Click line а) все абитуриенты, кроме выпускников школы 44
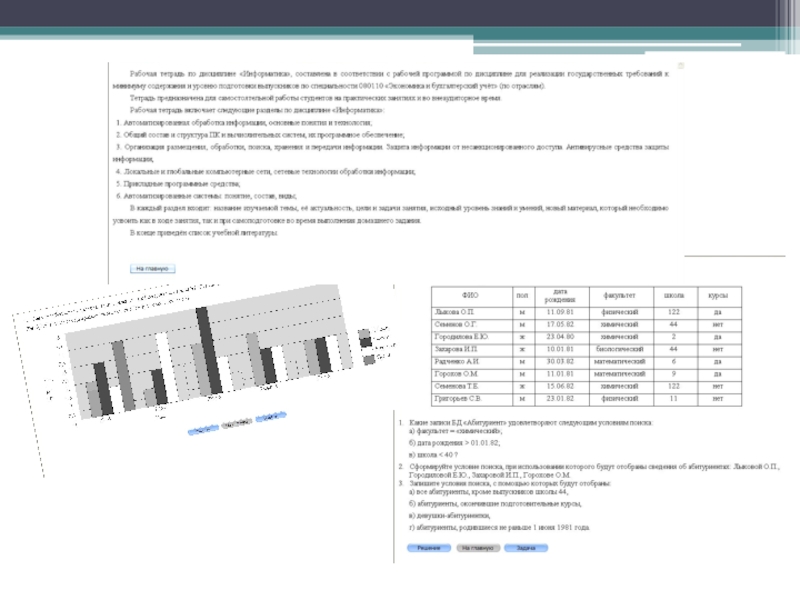This screenshot has height=600, width=800. point(488,492)
